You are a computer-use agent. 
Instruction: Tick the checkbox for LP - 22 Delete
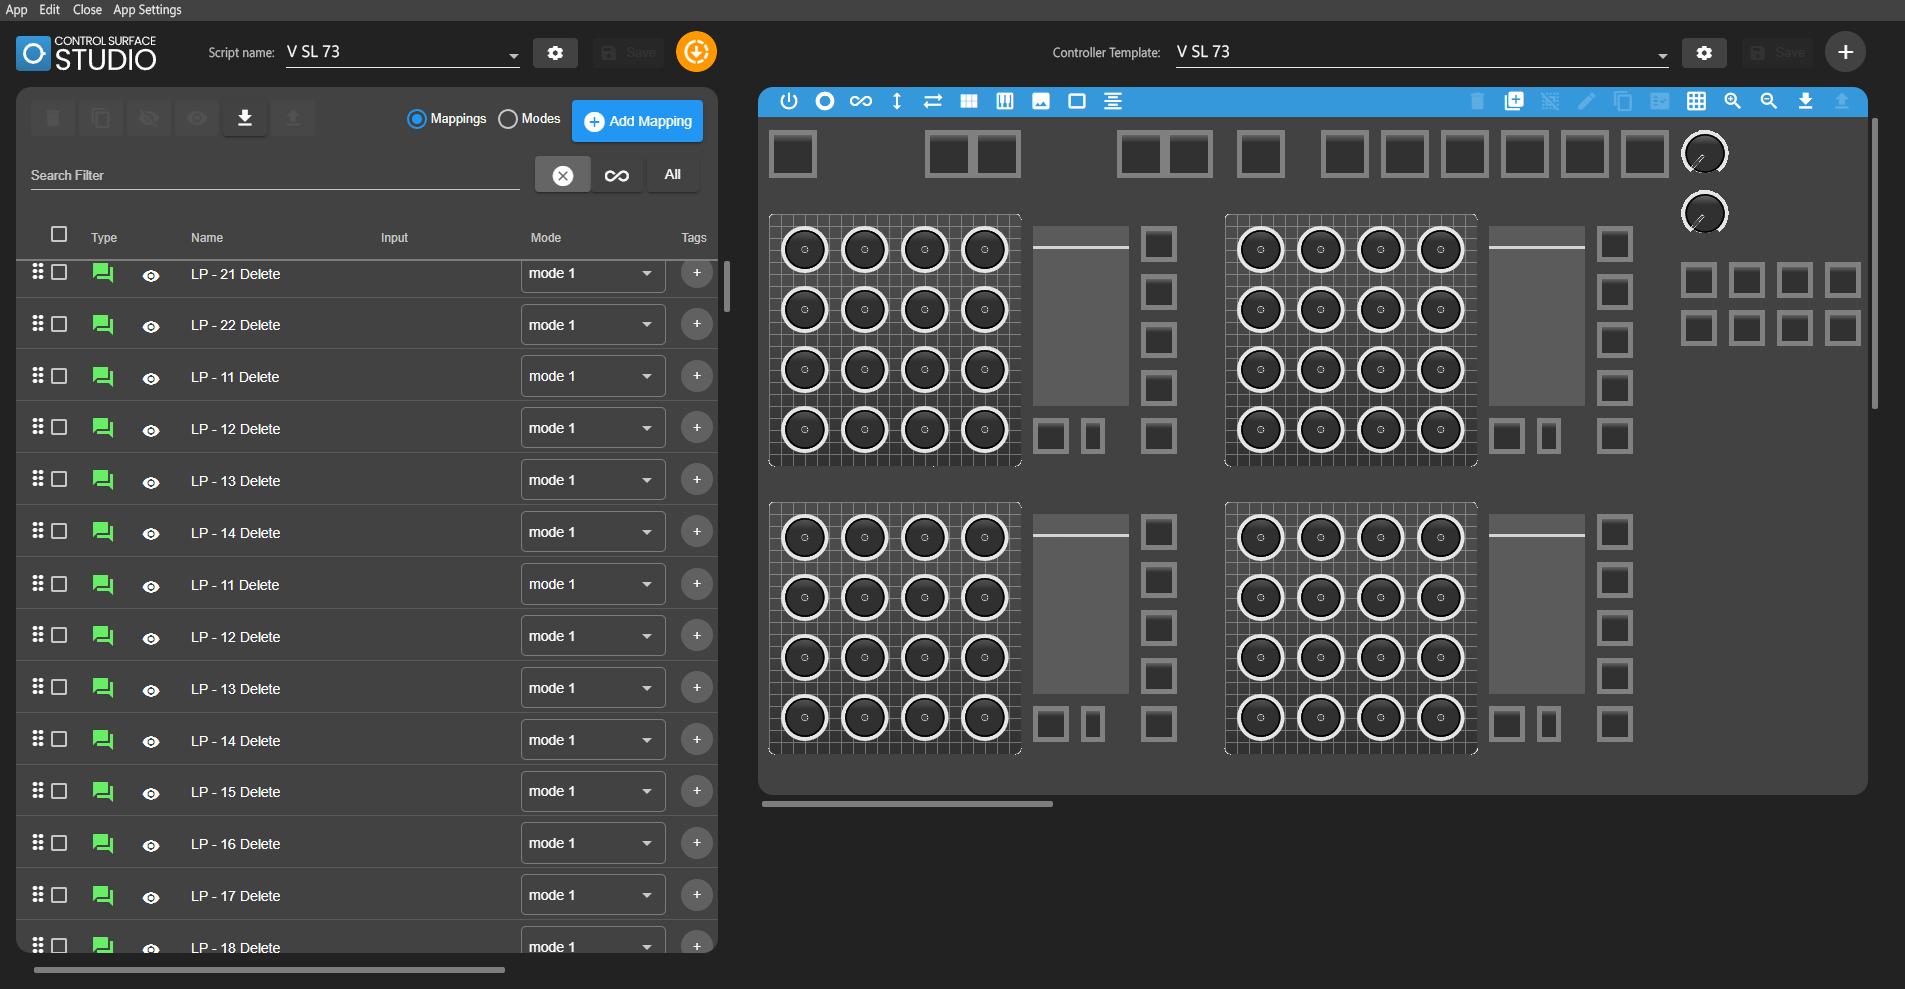click(x=59, y=324)
